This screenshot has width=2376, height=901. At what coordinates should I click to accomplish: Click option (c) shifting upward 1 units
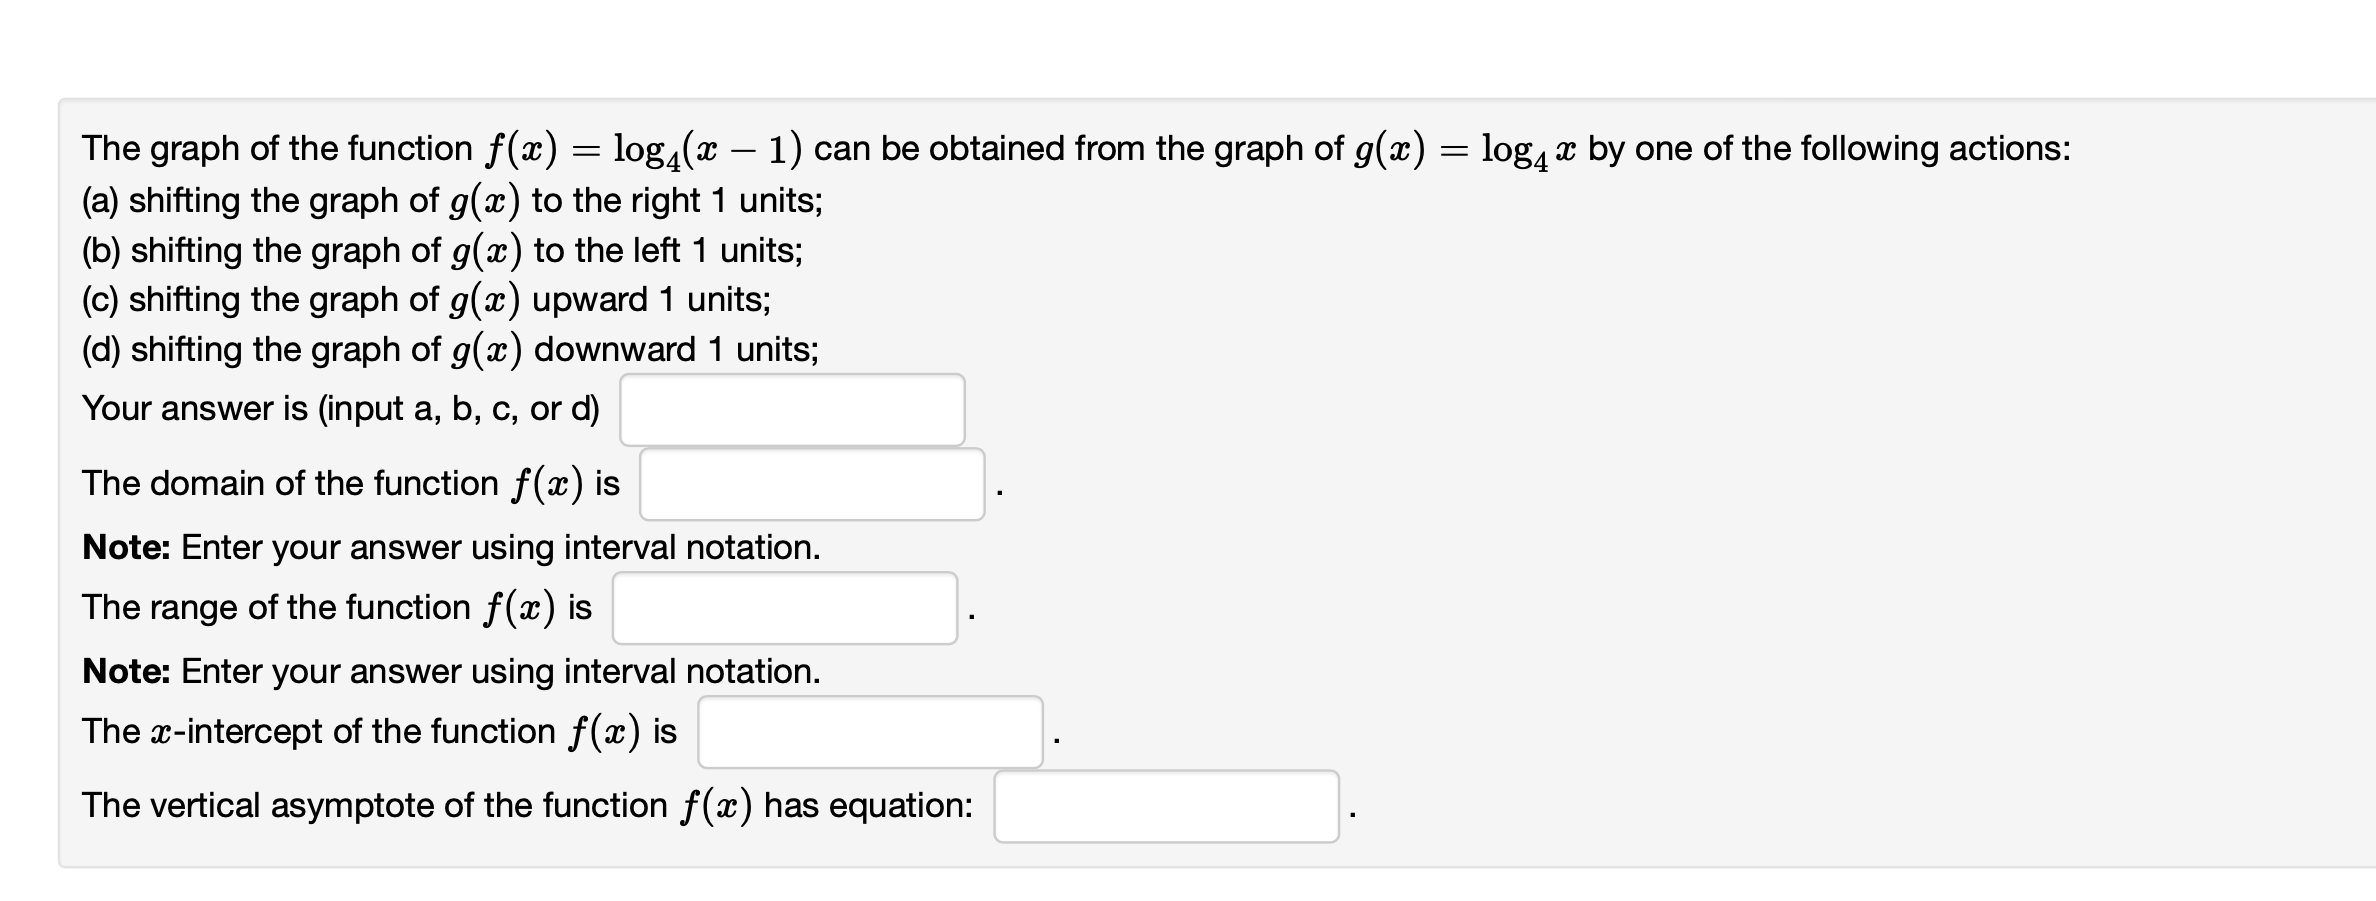click(426, 299)
